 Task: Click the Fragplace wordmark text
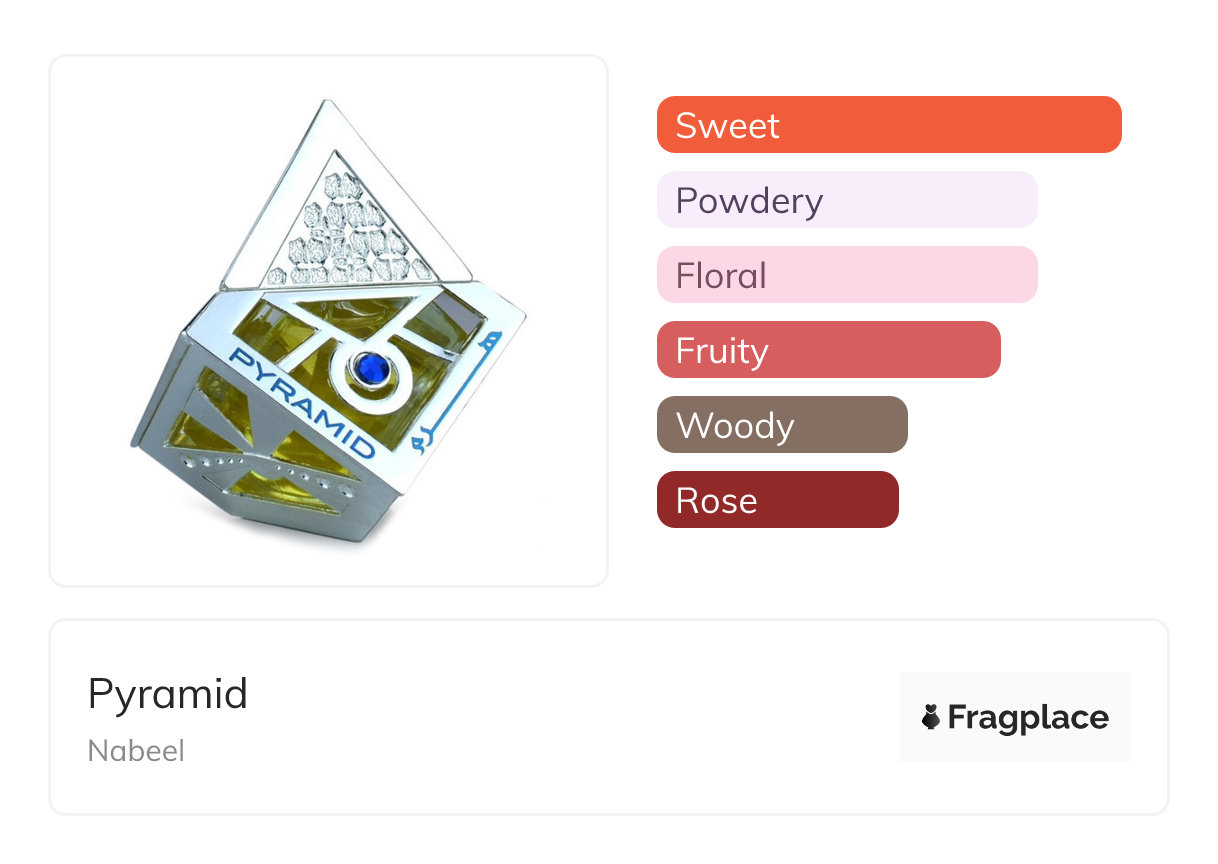point(1027,717)
